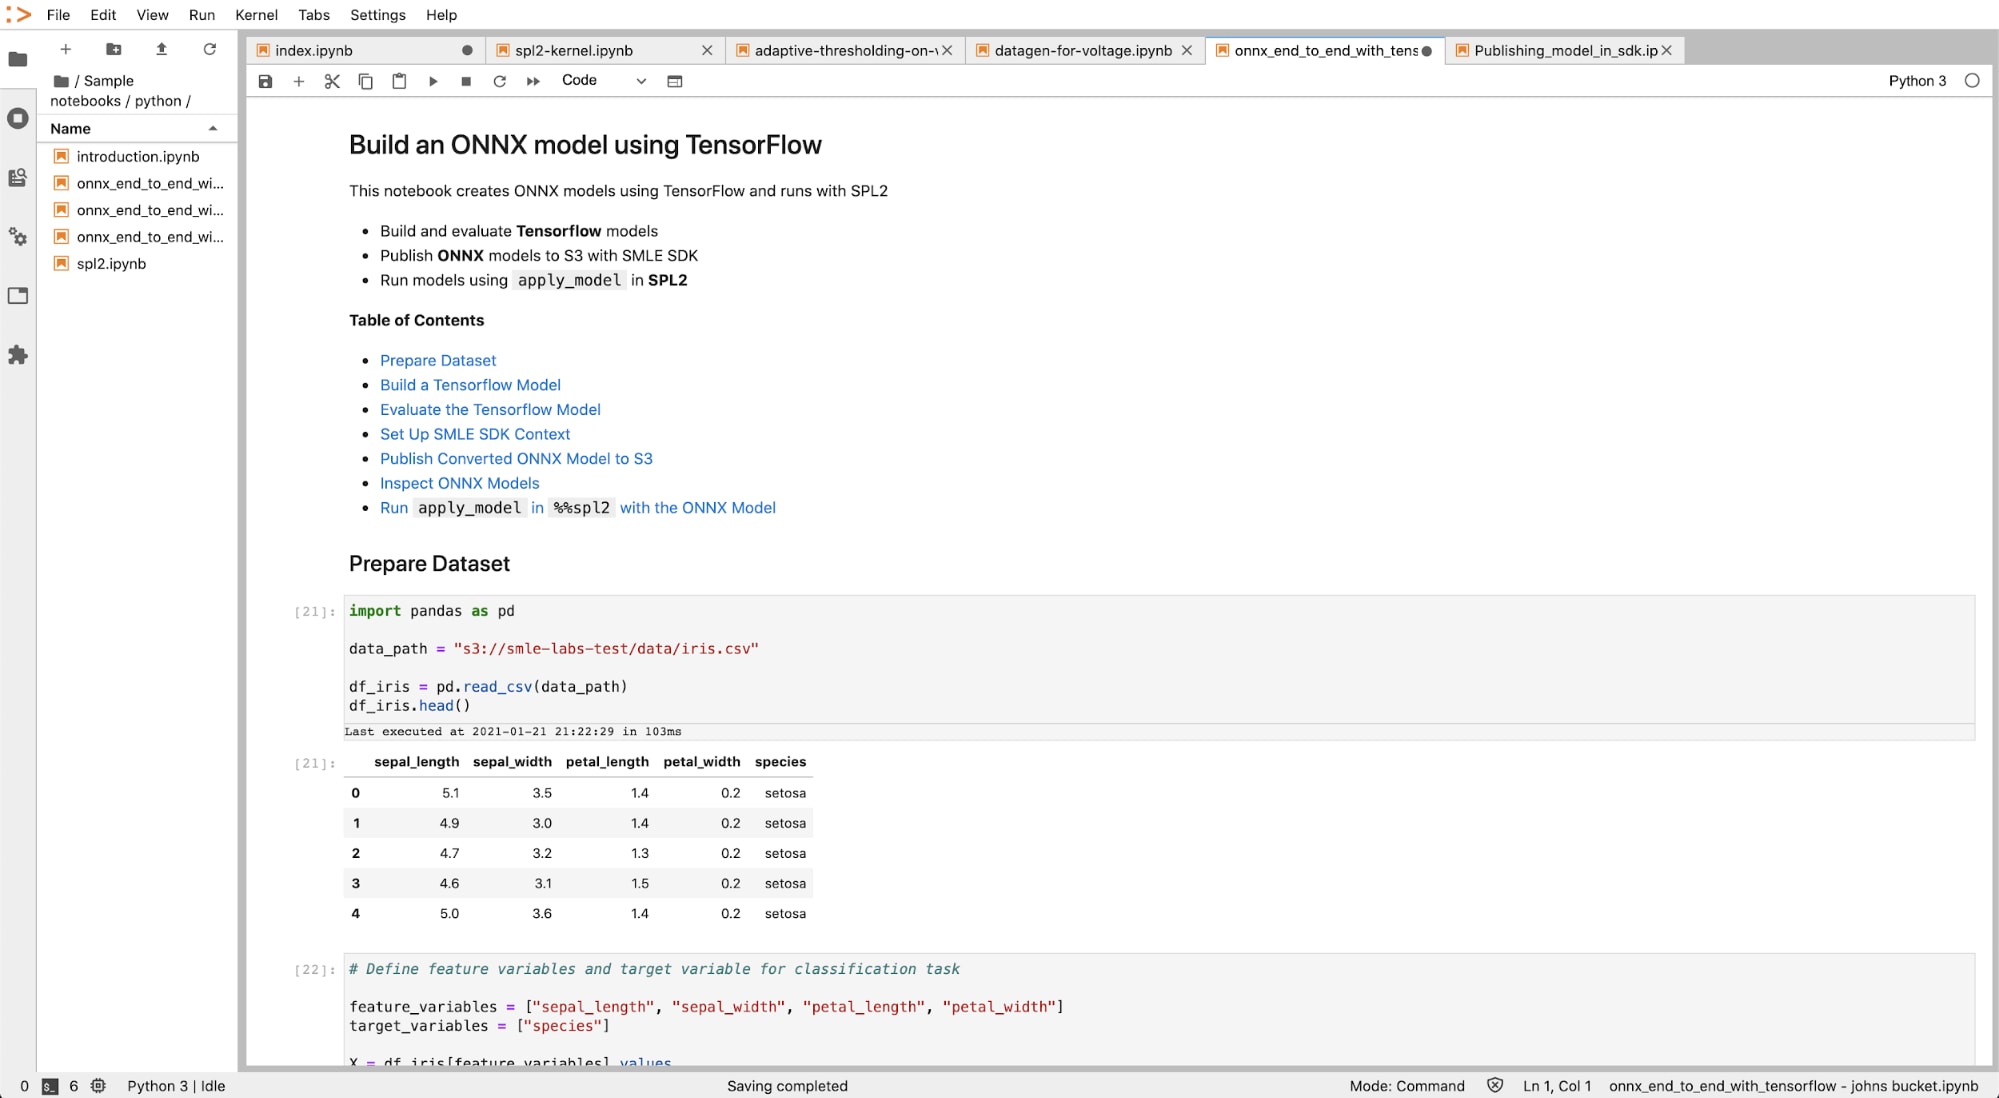The width and height of the screenshot is (1999, 1098).
Task: Switch to the datagen-for-voltage.ipynb tab
Action: click(x=1083, y=51)
